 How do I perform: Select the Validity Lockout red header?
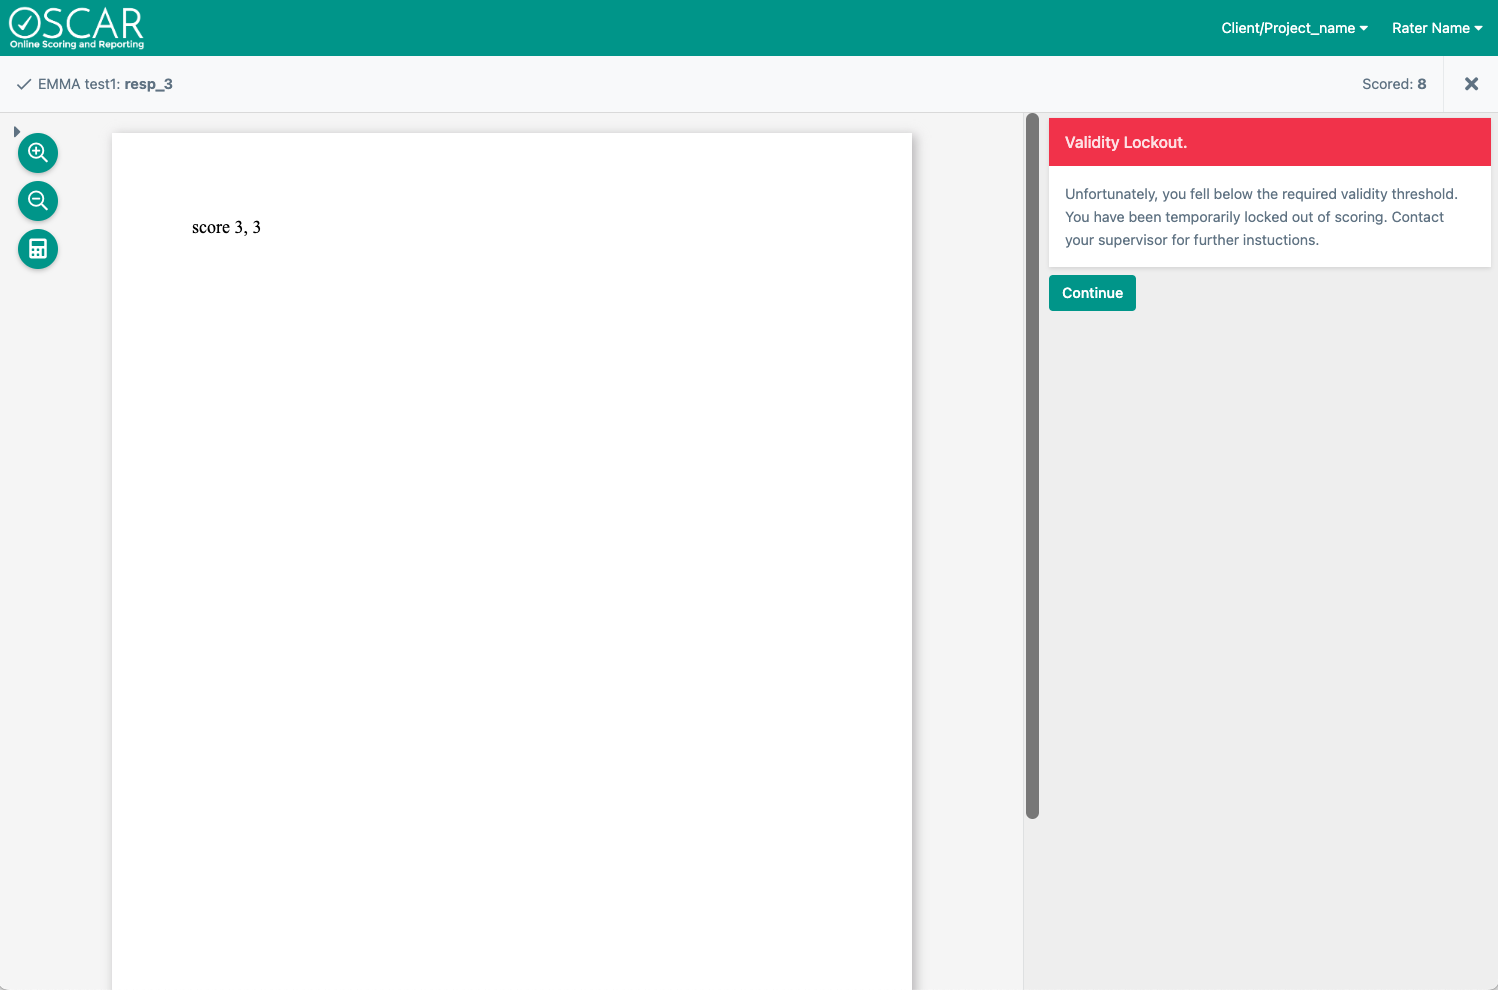1269,142
